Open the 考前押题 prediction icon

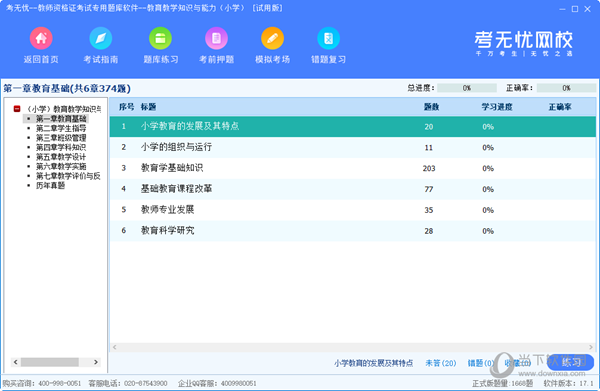pyautogui.click(x=217, y=38)
